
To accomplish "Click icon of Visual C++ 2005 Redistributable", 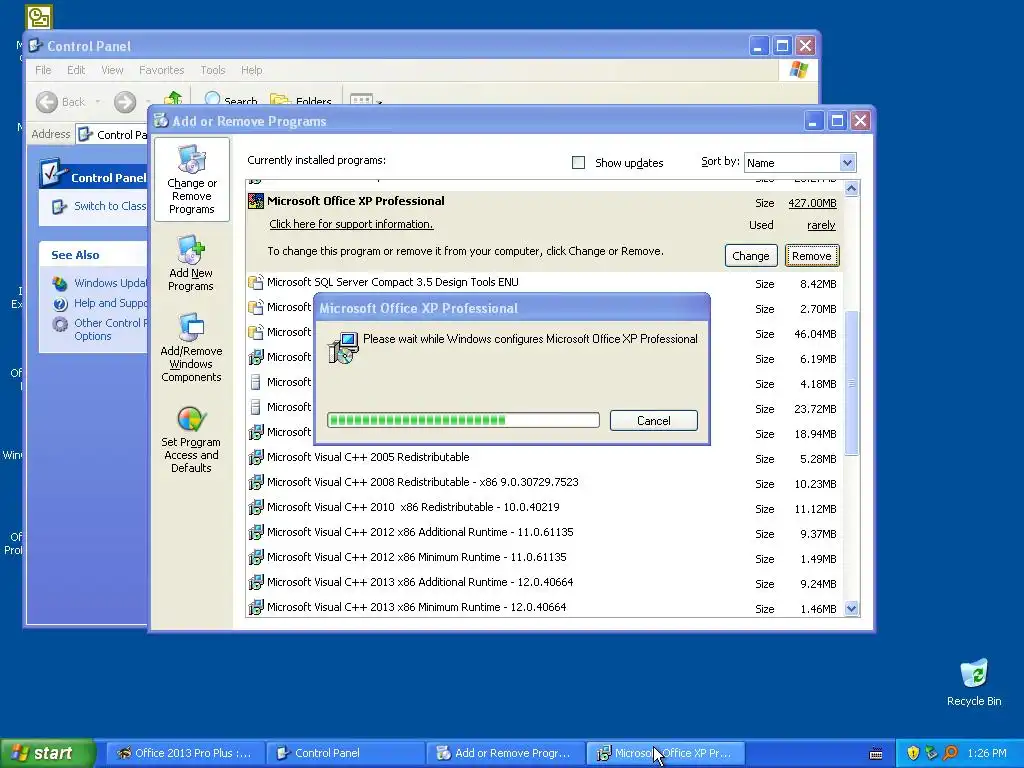I will coord(256,457).
